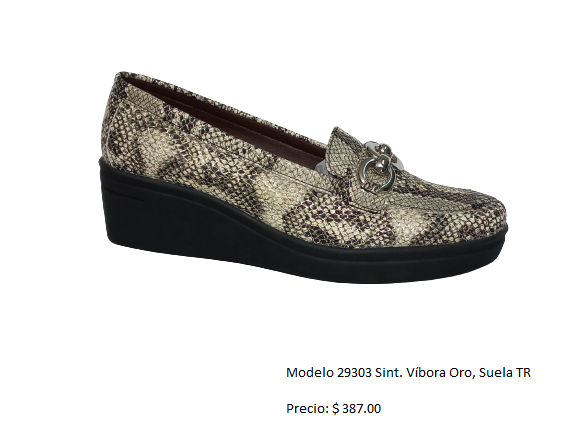Click the Suela TR text
The height and width of the screenshot is (433, 577).
[505, 373]
